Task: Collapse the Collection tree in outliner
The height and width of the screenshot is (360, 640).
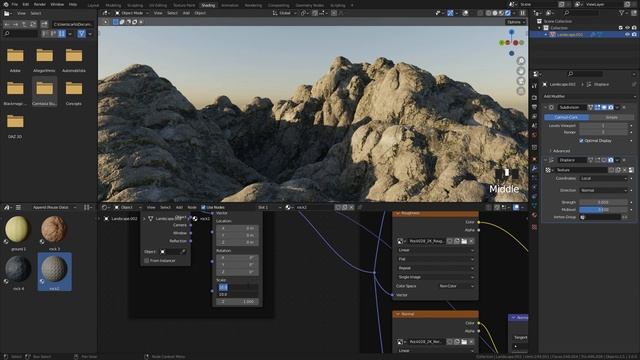Action: coord(539,28)
